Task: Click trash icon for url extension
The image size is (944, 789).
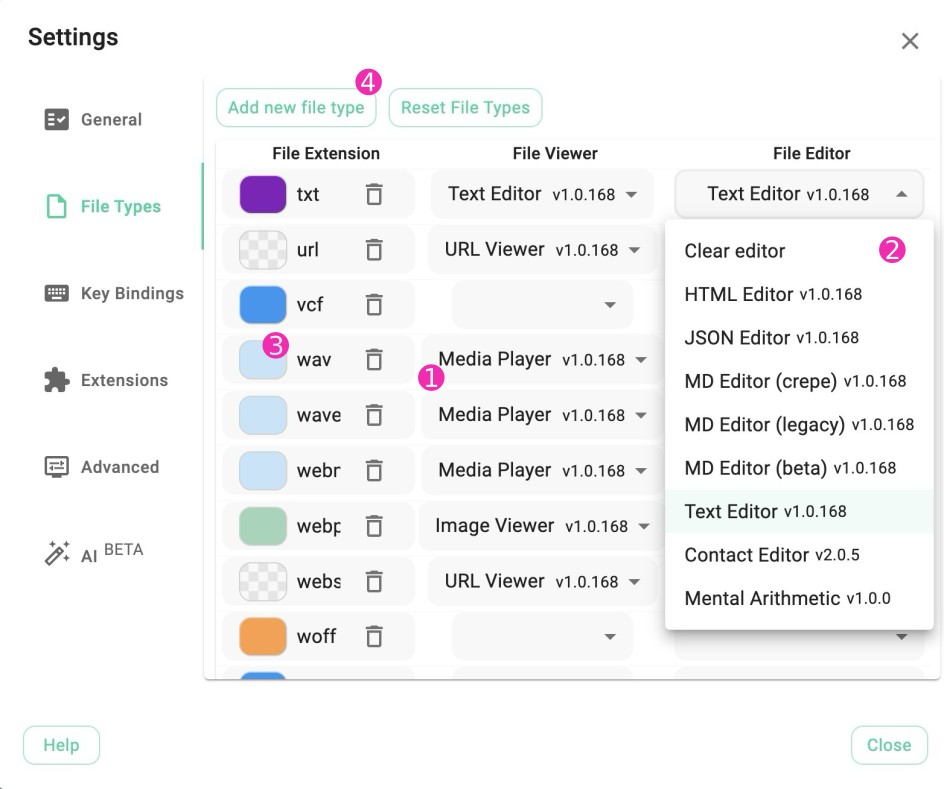Action: click(x=374, y=250)
